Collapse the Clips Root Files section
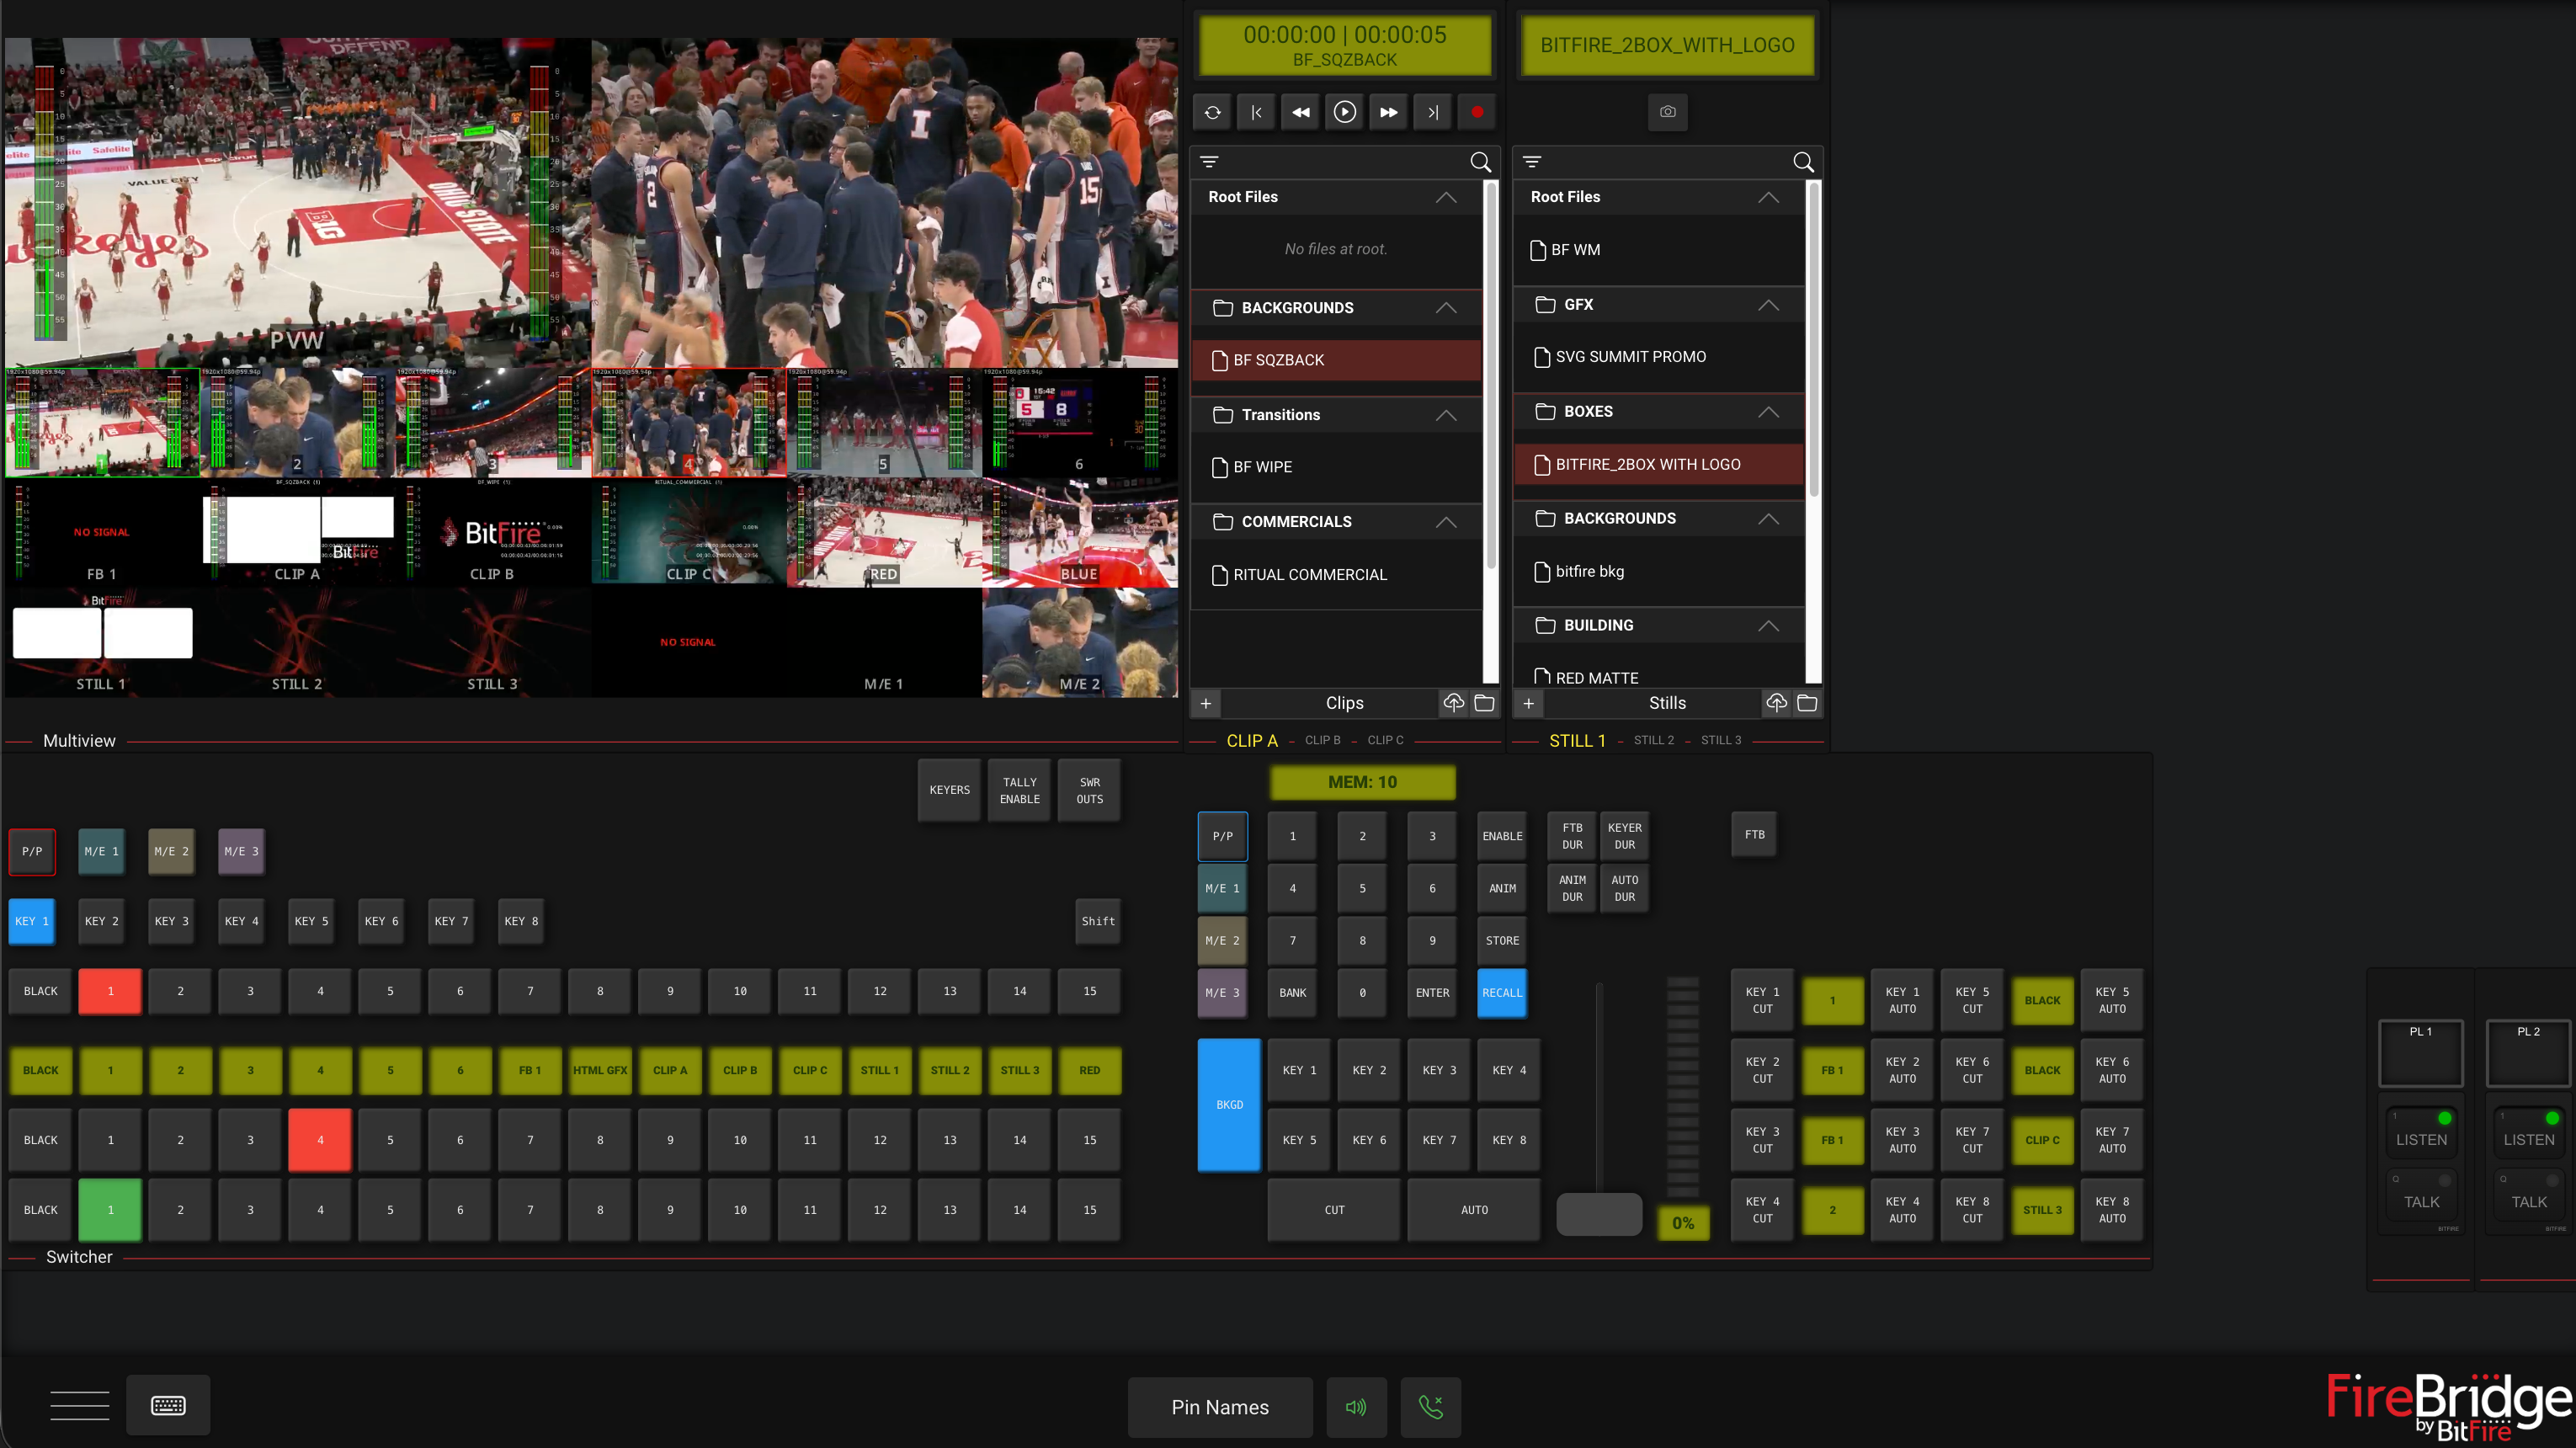This screenshot has width=2576, height=1448. [x=1446, y=197]
